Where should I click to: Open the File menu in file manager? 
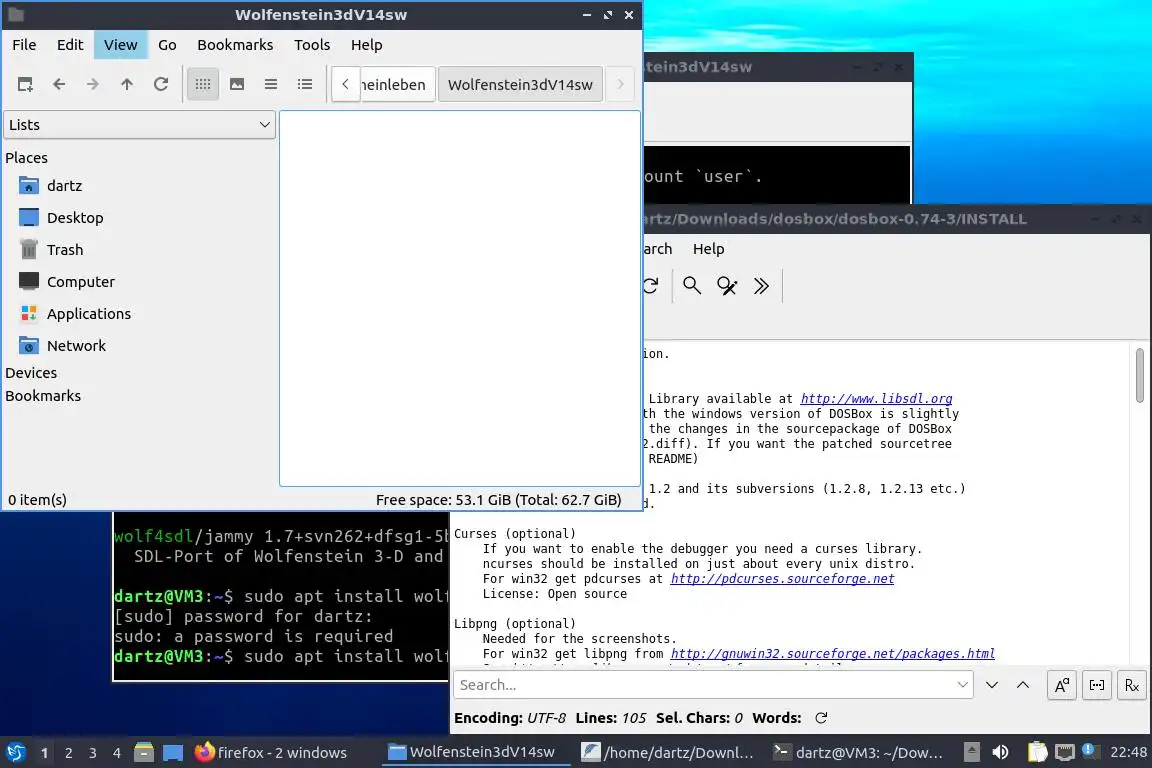tap(24, 45)
